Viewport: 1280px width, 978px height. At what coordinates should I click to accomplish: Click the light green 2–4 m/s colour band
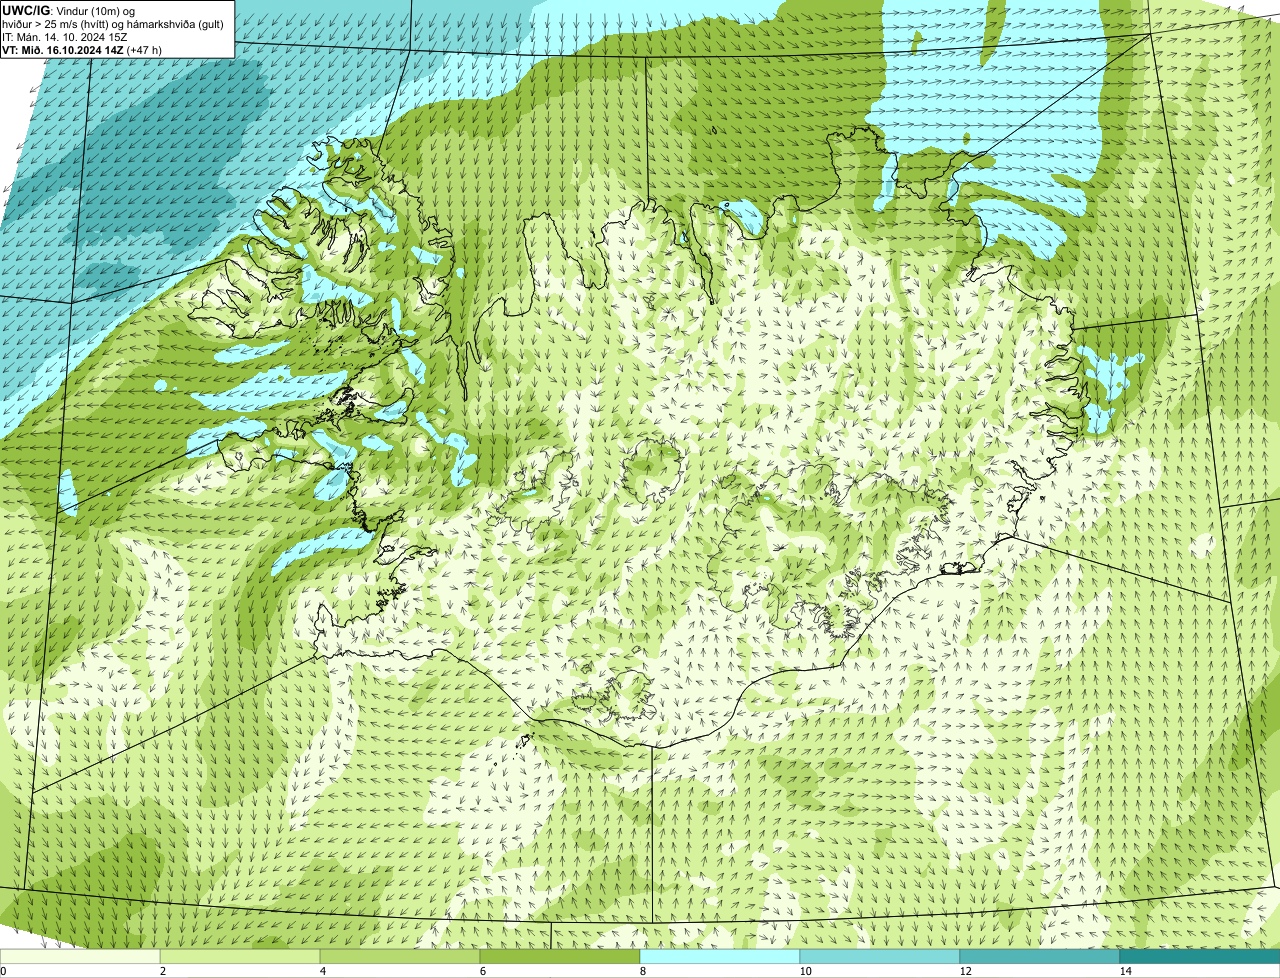(240, 956)
